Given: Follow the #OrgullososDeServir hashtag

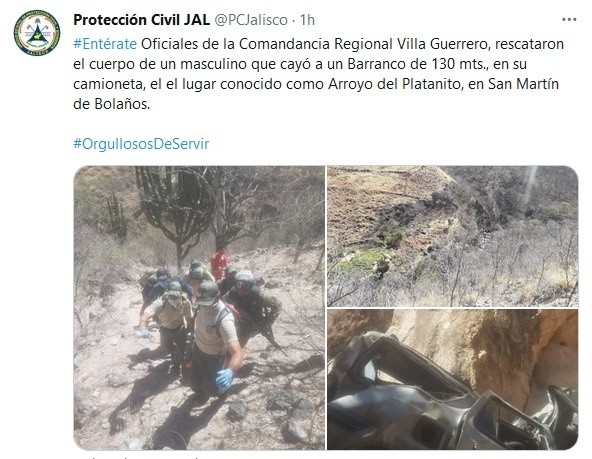Looking at the screenshot, I should pos(141,144).
